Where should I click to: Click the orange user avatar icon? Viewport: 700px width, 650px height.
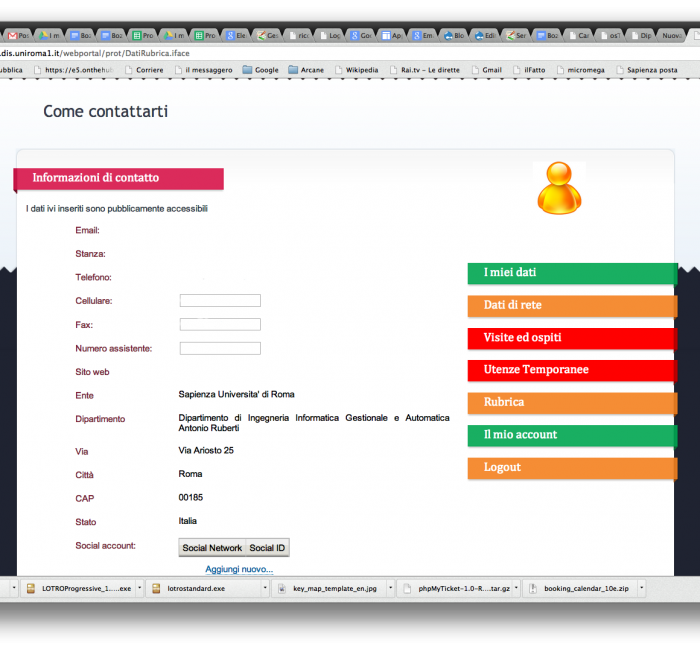click(x=559, y=188)
